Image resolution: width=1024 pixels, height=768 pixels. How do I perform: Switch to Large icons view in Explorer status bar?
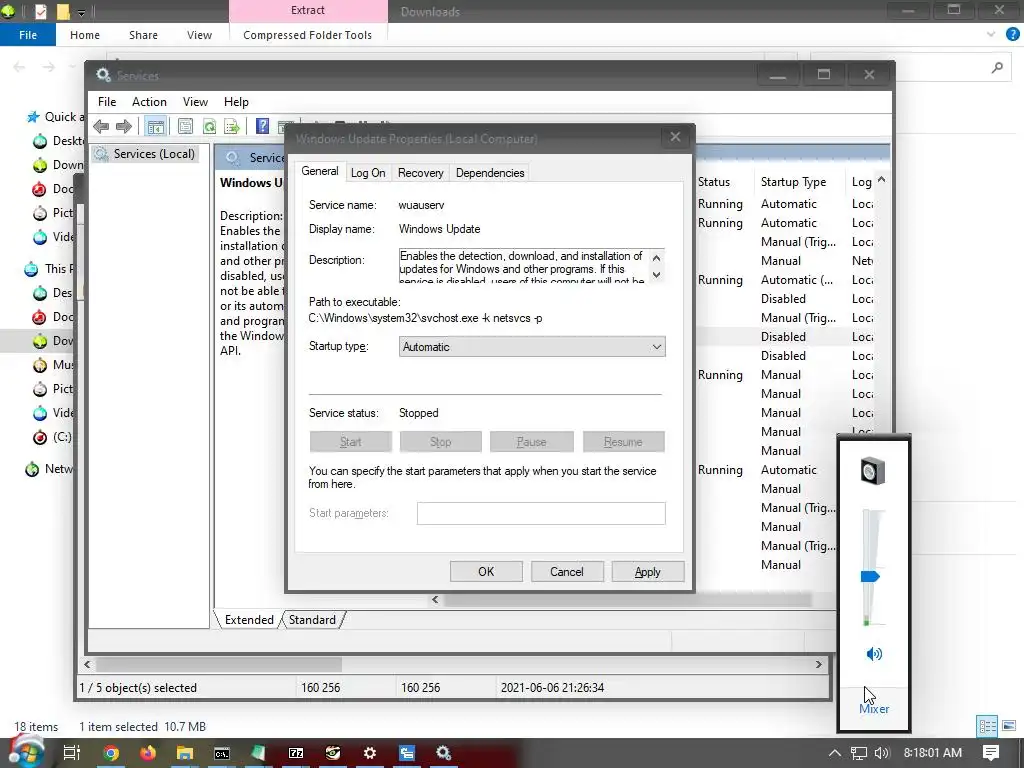pos(1009,726)
